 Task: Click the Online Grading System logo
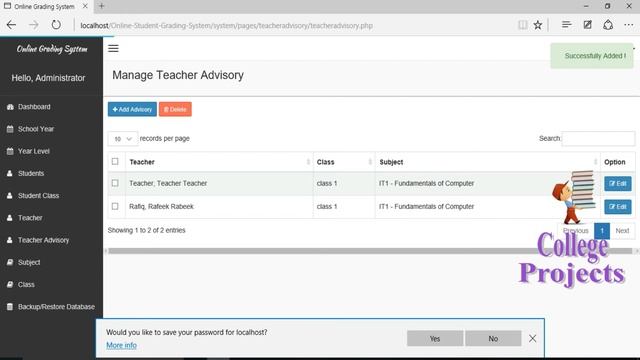[52, 49]
